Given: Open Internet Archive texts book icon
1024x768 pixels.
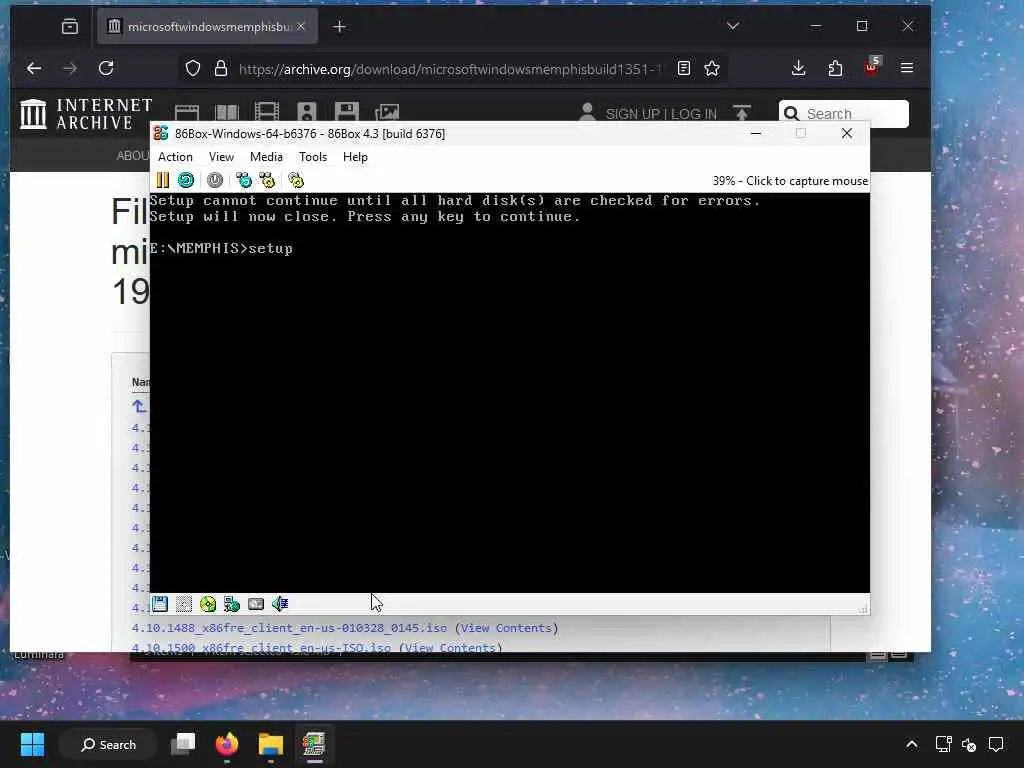Looking at the screenshot, I should pos(227,113).
